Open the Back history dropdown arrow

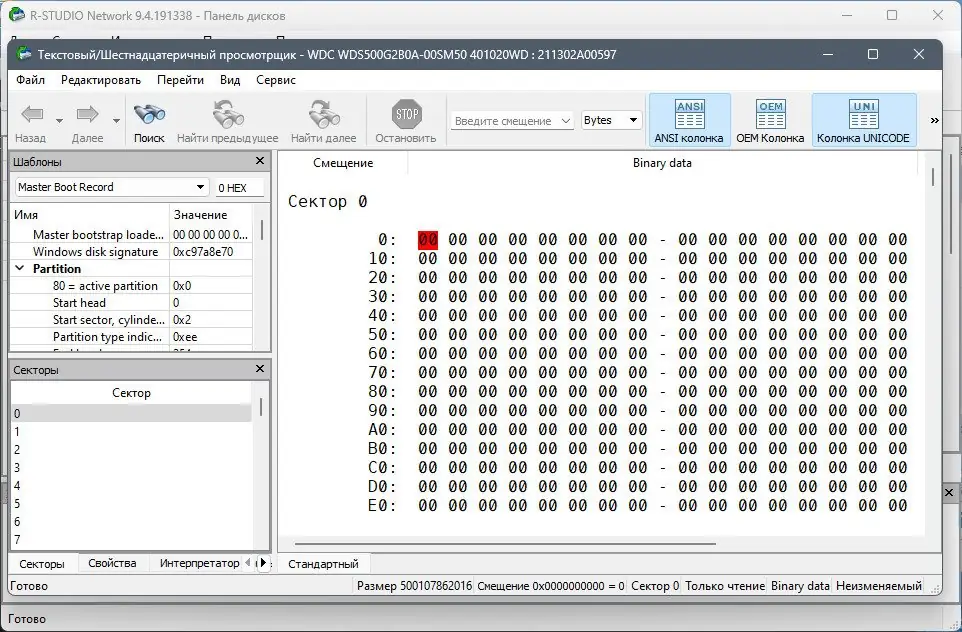pyautogui.click(x=60, y=121)
